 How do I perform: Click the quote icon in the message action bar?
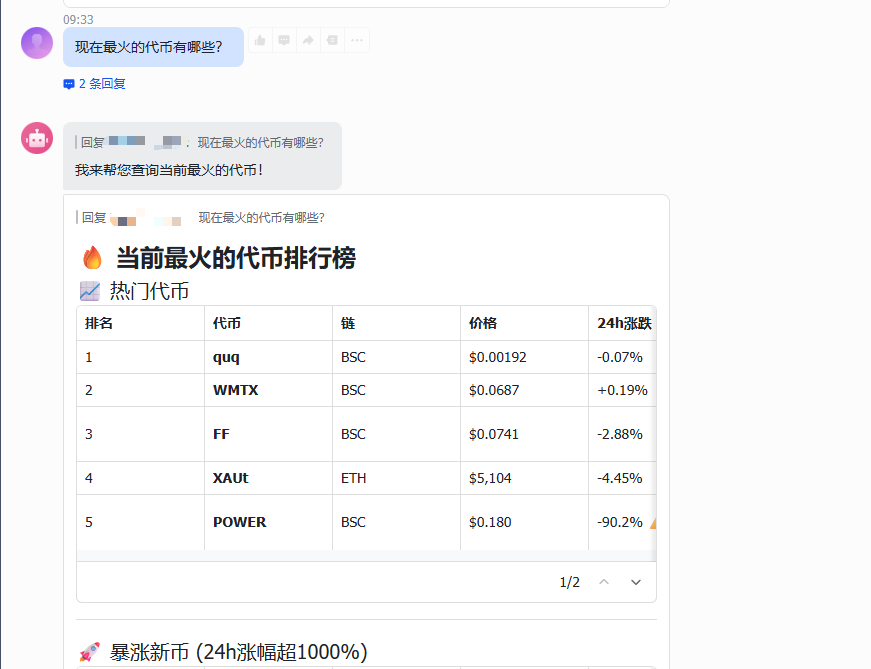coord(331,40)
